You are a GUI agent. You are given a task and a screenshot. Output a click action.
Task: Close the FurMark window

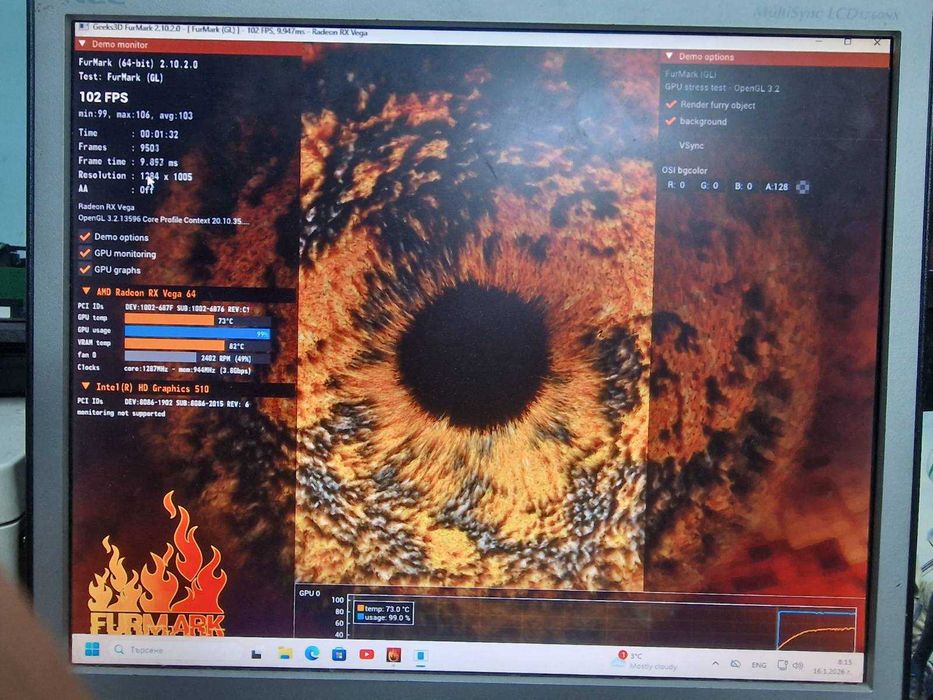[x=876, y=42]
